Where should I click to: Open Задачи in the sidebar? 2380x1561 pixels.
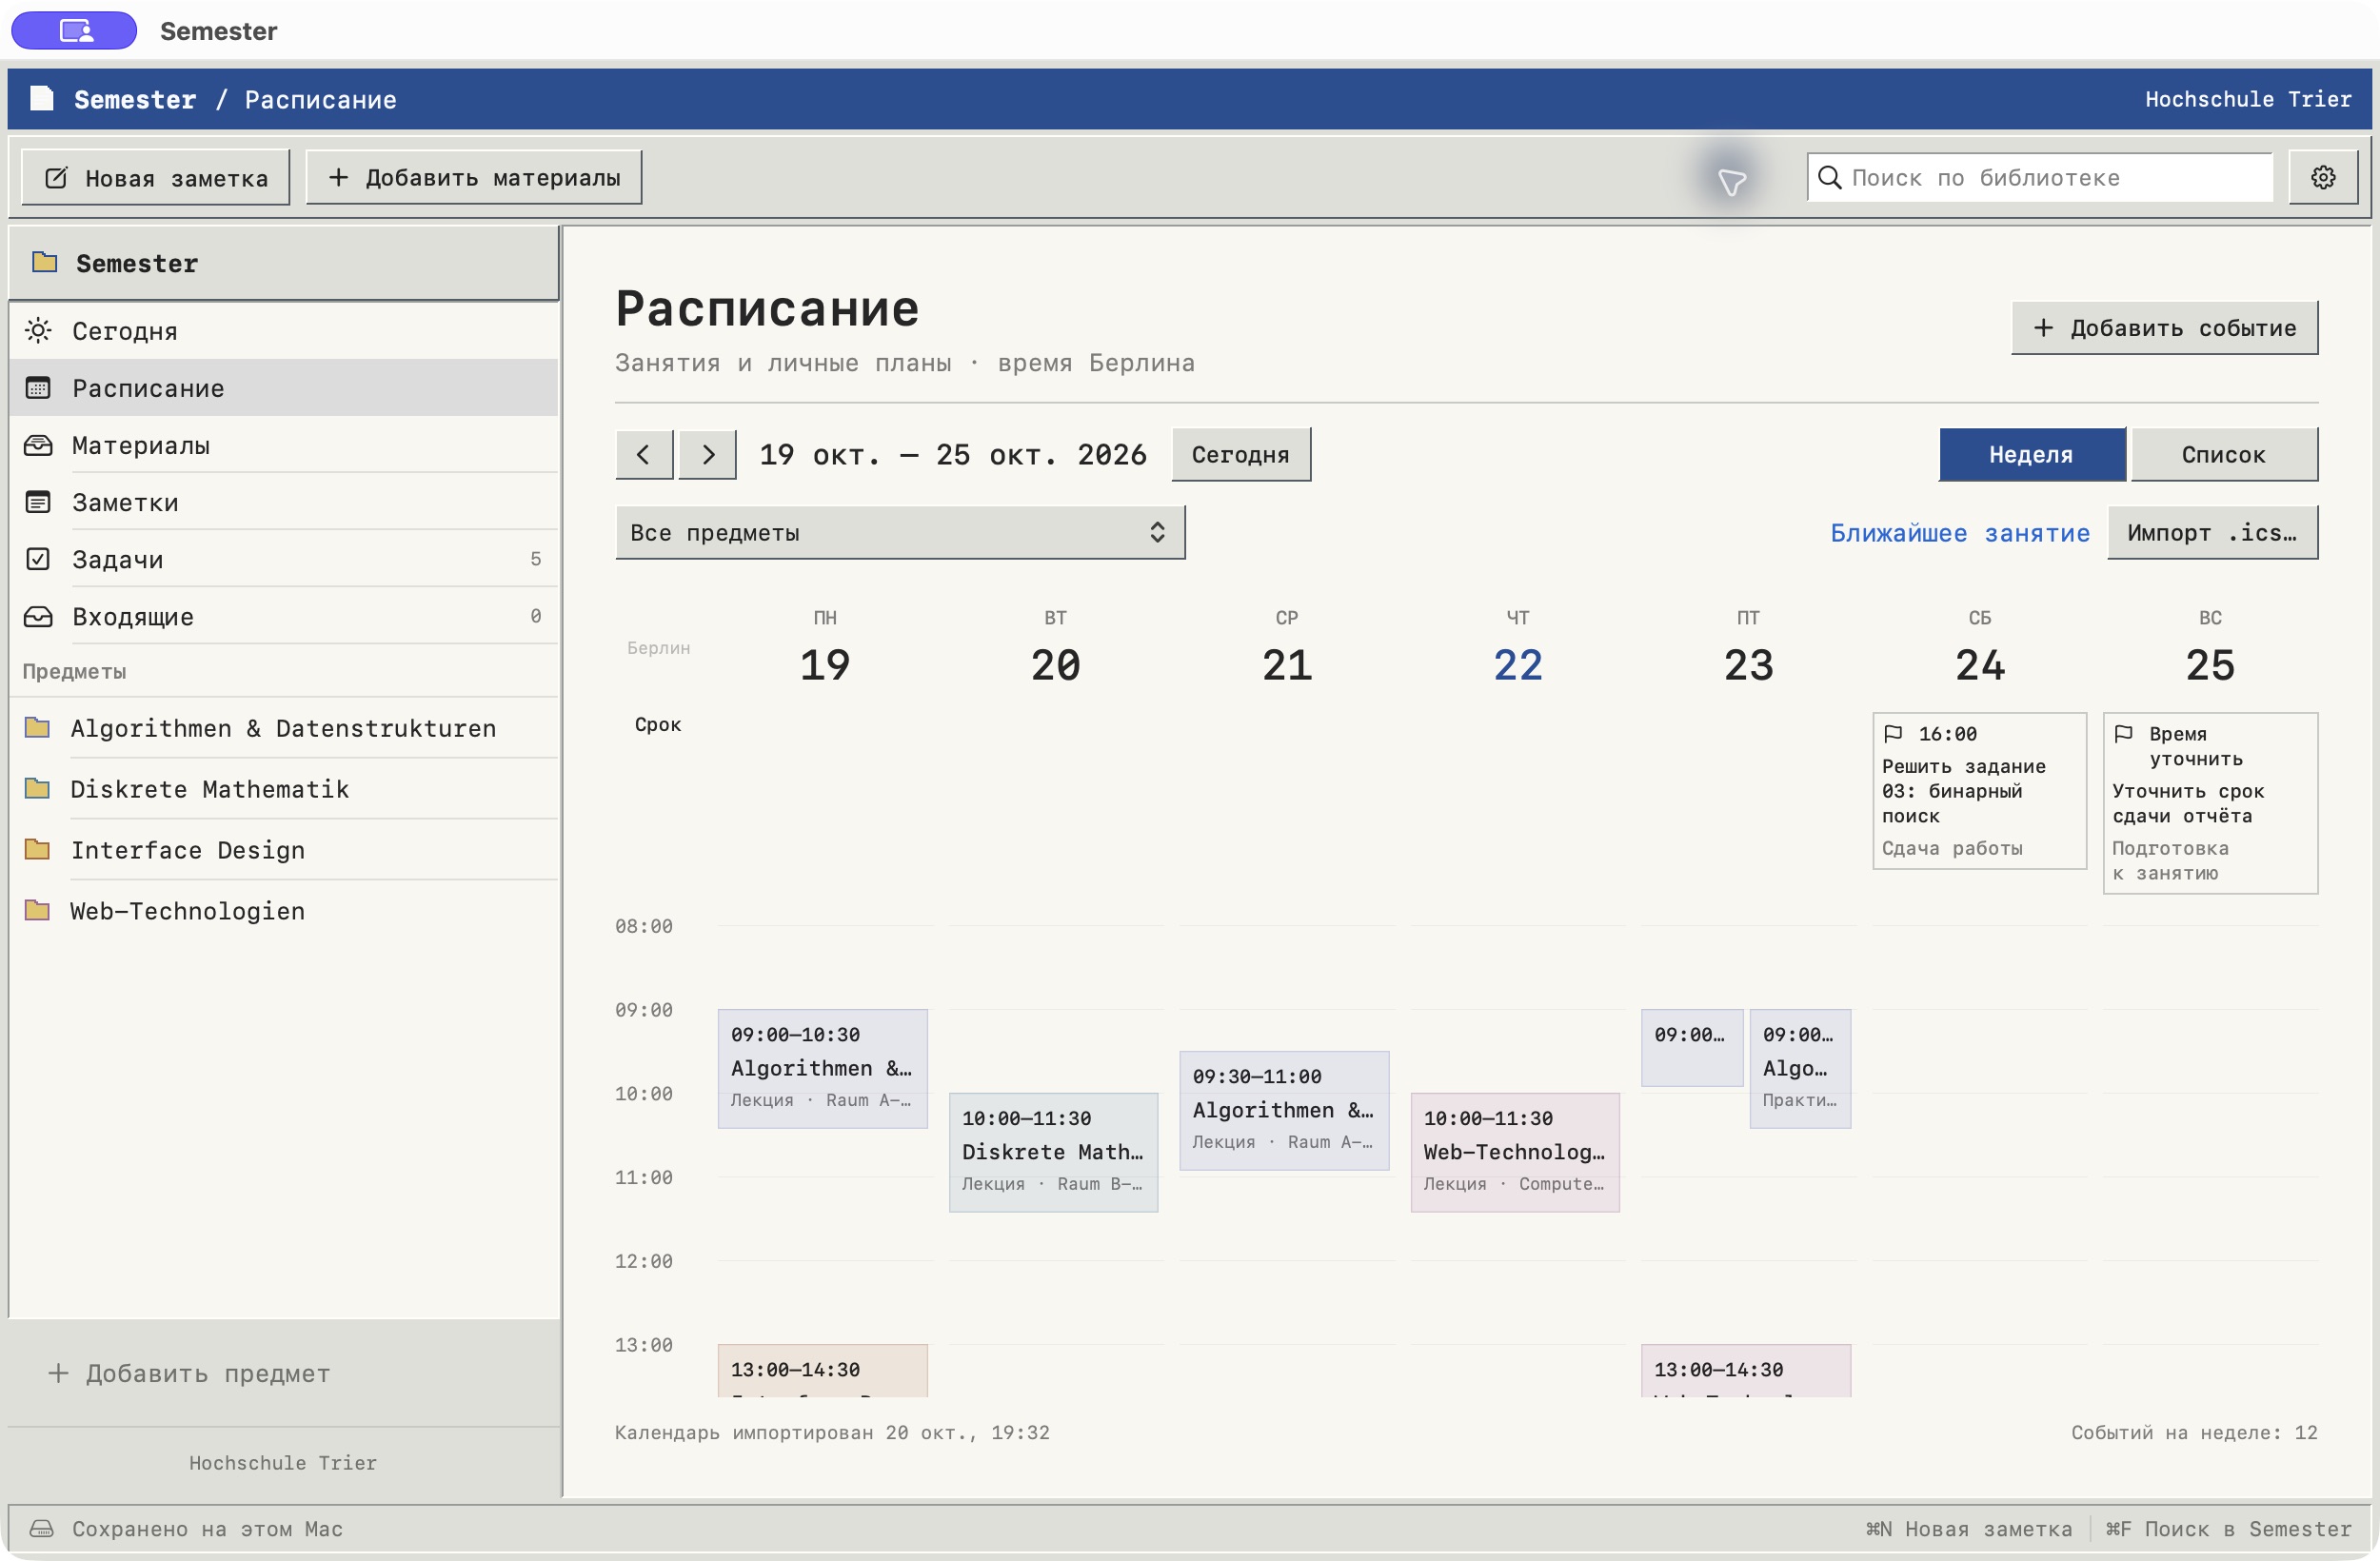[284, 559]
